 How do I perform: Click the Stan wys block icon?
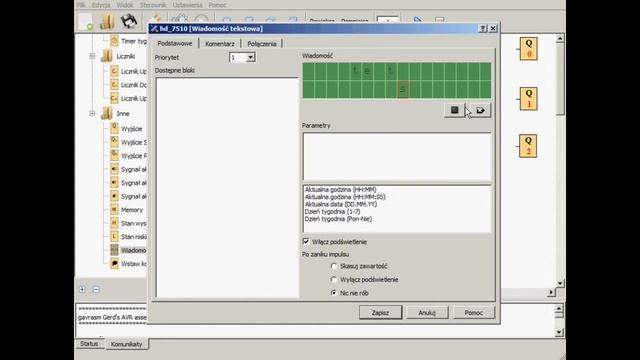[114, 223]
